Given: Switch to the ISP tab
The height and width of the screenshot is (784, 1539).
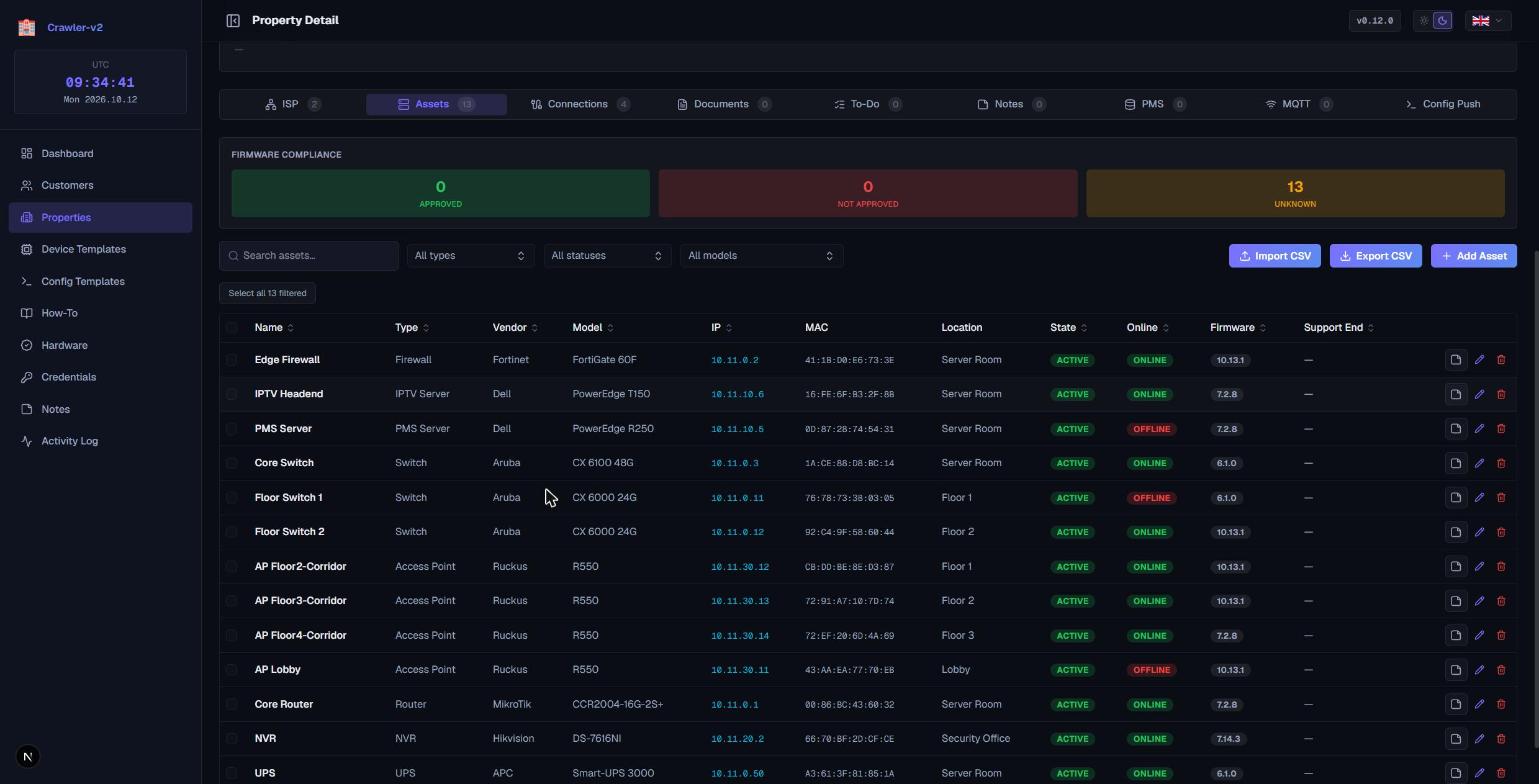Looking at the screenshot, I should (292, 104).
